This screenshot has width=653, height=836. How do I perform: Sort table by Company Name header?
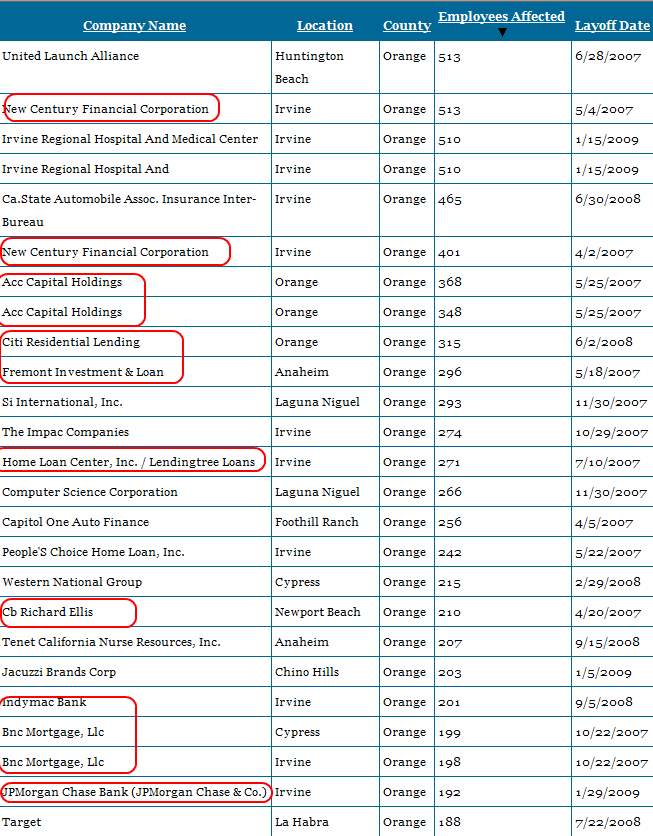134,26
